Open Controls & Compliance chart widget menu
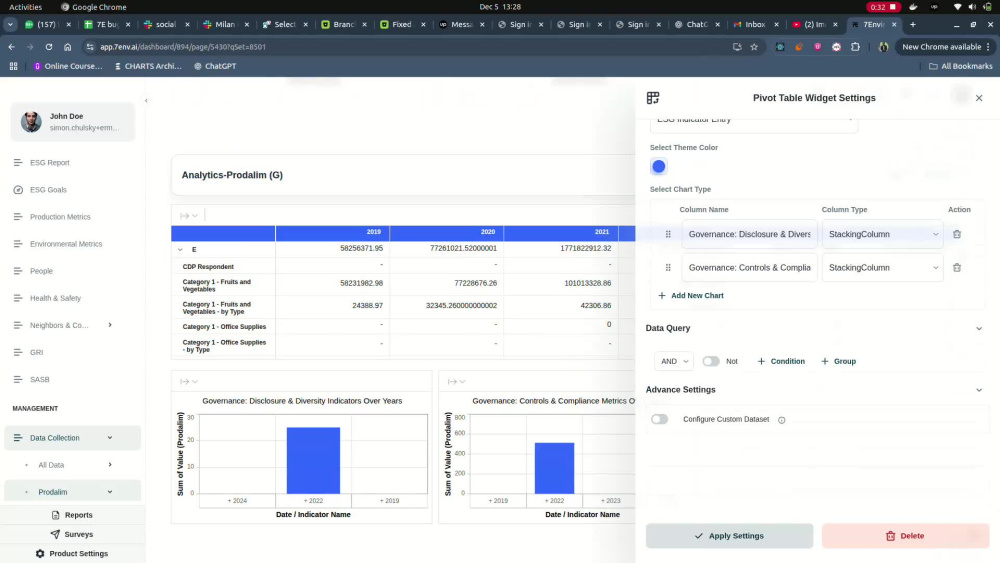 [x=456, y=381]
